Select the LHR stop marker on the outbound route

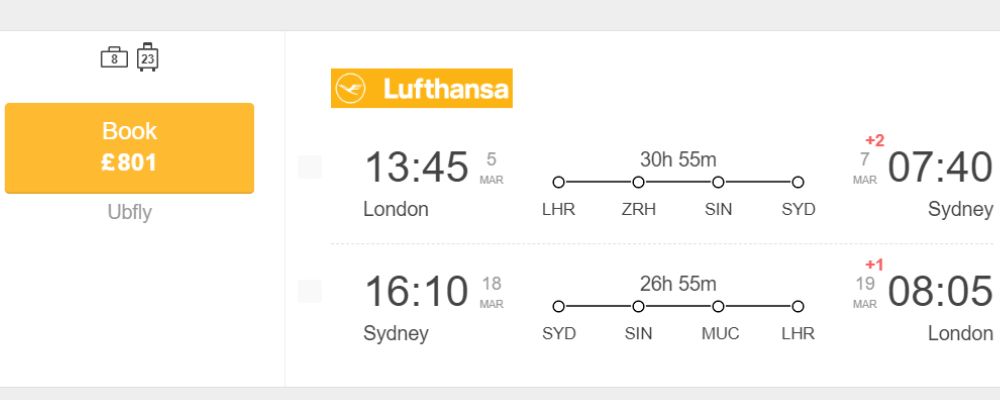click(x=559, y=182)
